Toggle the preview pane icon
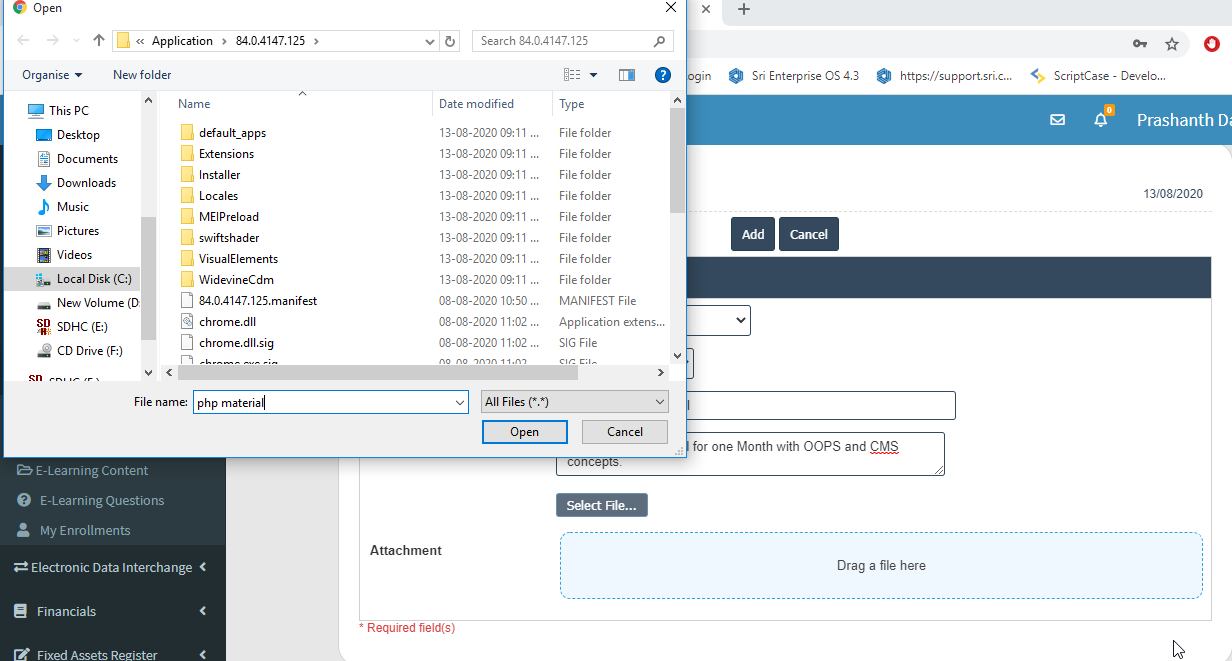 pyautogui.click(x=627, y=75)
